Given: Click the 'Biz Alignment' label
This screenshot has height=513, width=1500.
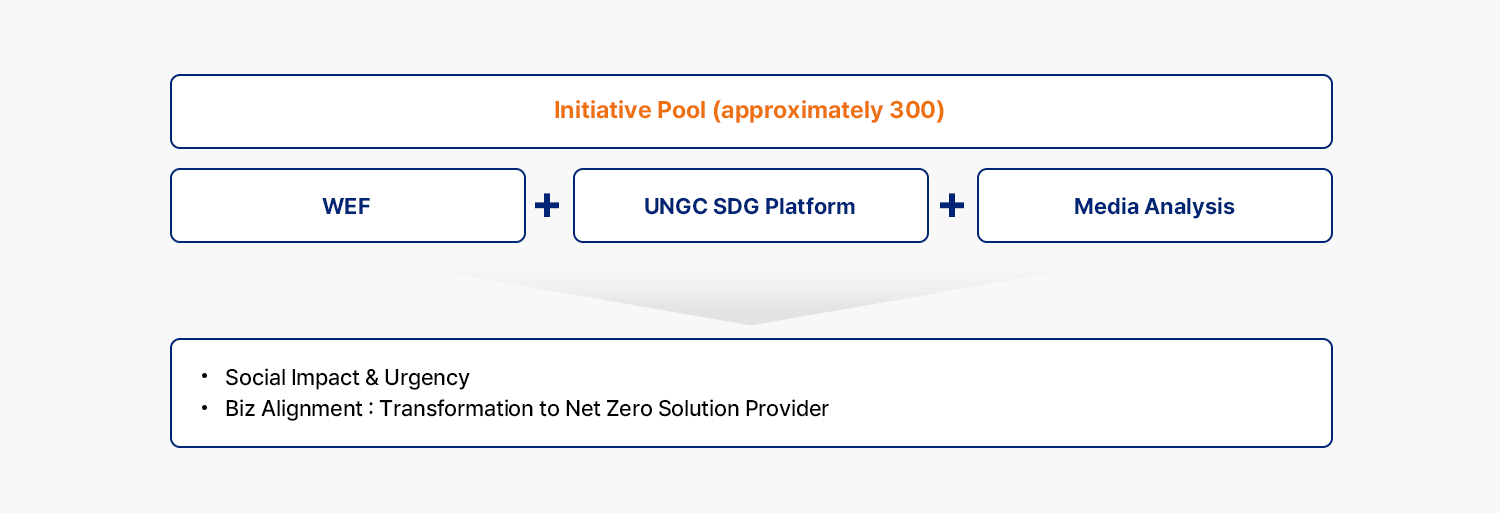Looking at the screenshot, I should 291,408.
